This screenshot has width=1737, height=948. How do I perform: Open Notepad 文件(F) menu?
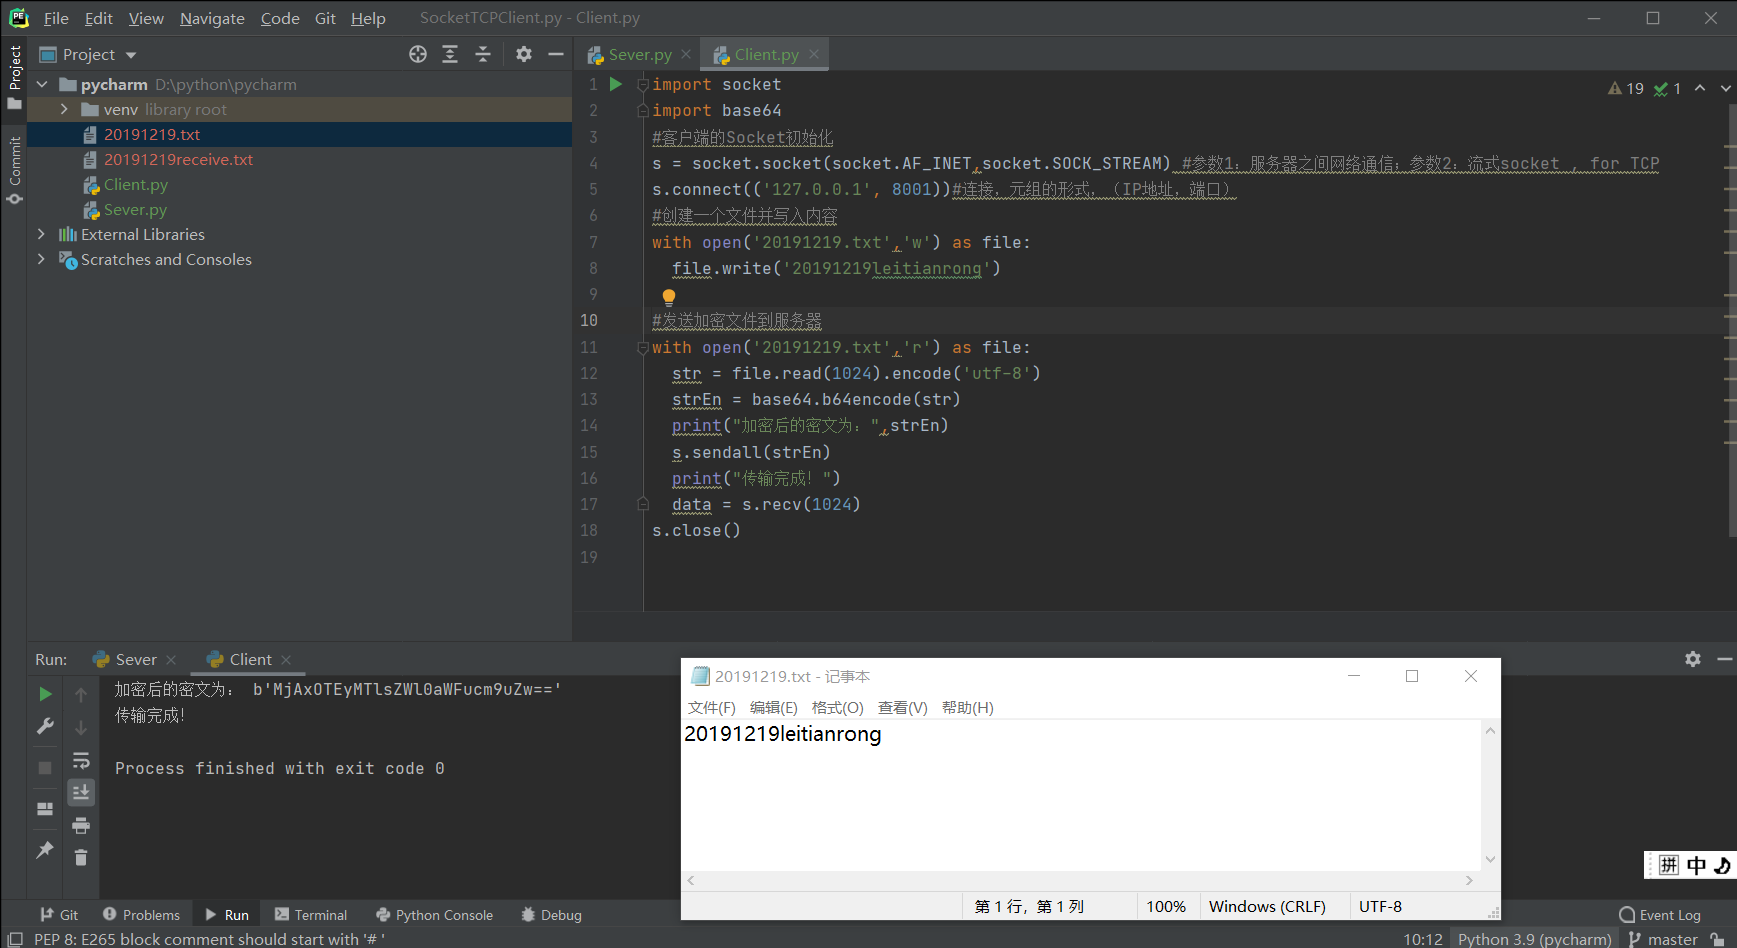(x=712, y=707)
